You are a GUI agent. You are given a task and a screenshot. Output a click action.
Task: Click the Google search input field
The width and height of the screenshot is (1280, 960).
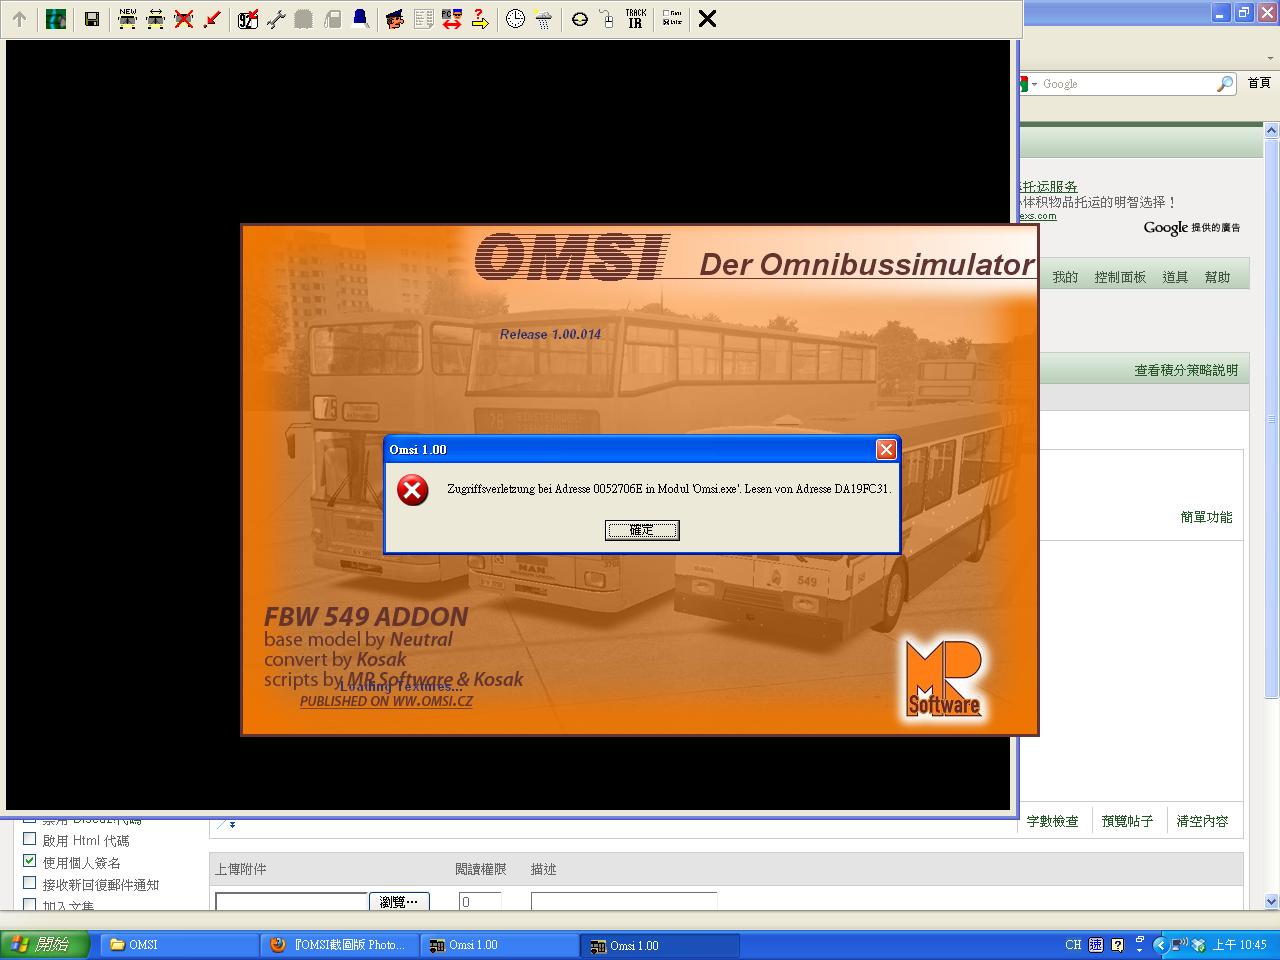(x=1127, y=84)
